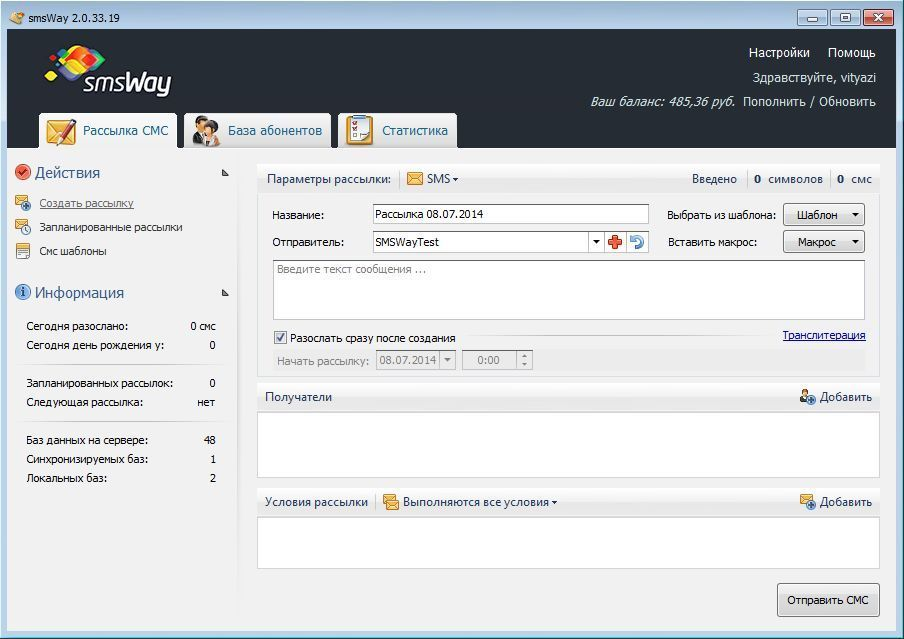Image resolution: width=904 pixels, height=639 pixels.
Task: Click the add recipients icon in Получатели
Action: [808, 397]
